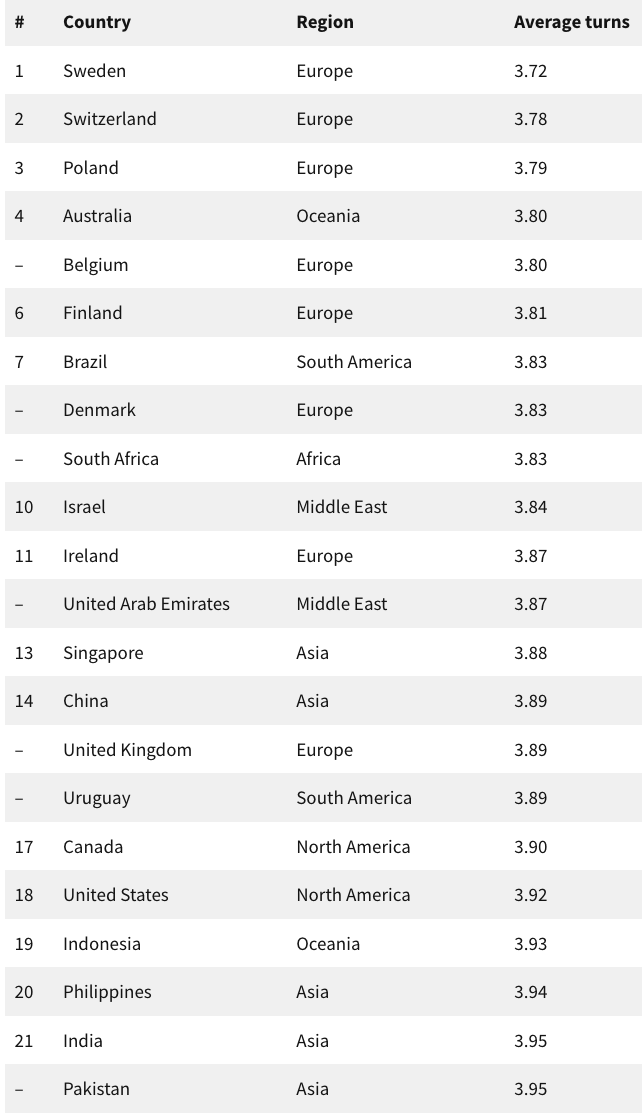Click the Canada row
The height and width of the screenshot is (1116, 642).
click(x=323, y=847)
